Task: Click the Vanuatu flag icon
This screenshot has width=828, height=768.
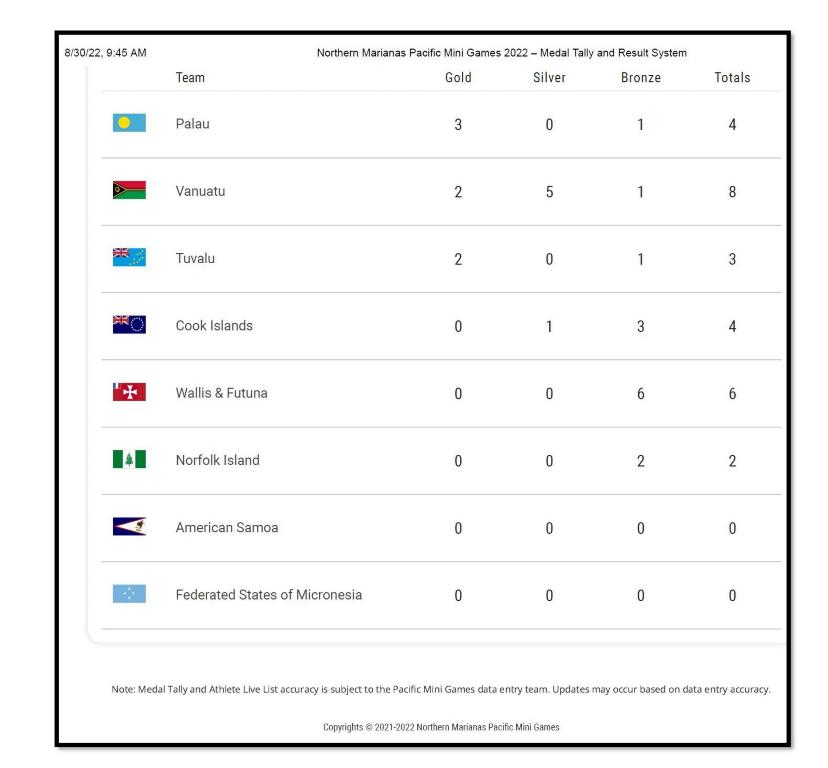Action: click(130, 191)
